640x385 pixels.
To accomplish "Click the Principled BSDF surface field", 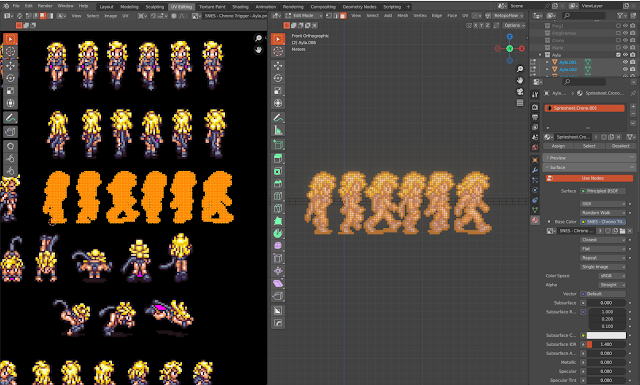I will 603,191.
